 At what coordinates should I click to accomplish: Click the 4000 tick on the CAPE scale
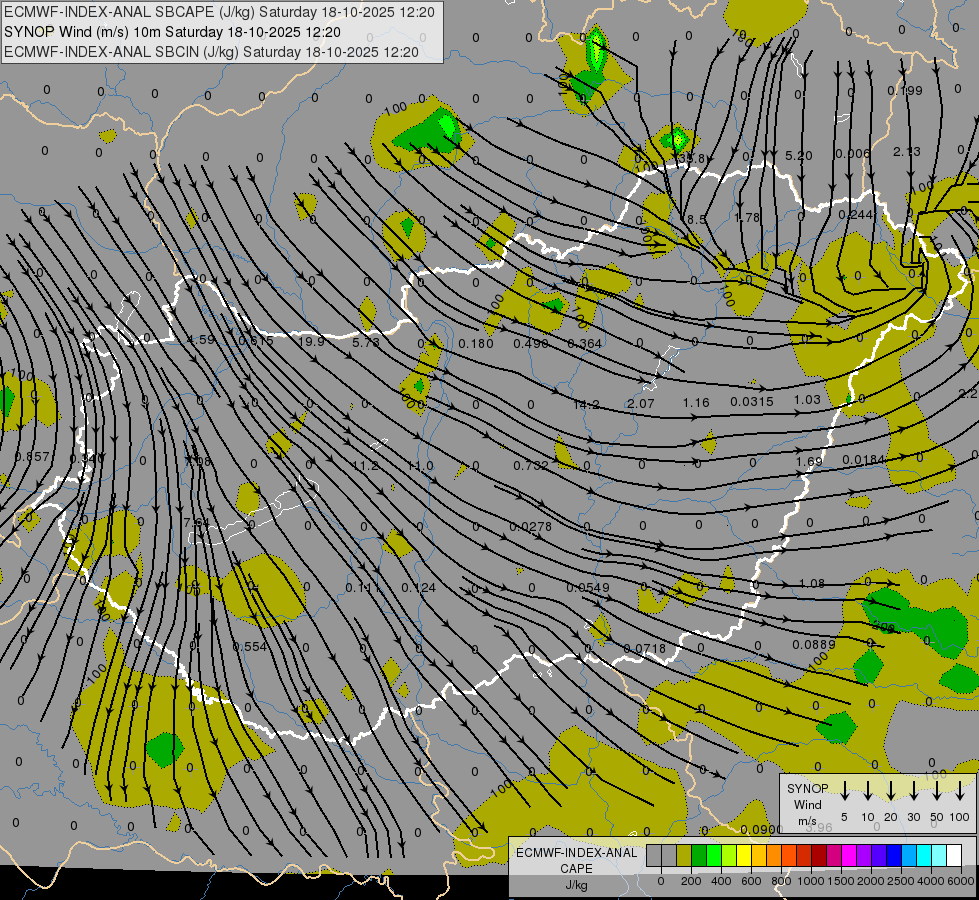[x=931, y=881]
